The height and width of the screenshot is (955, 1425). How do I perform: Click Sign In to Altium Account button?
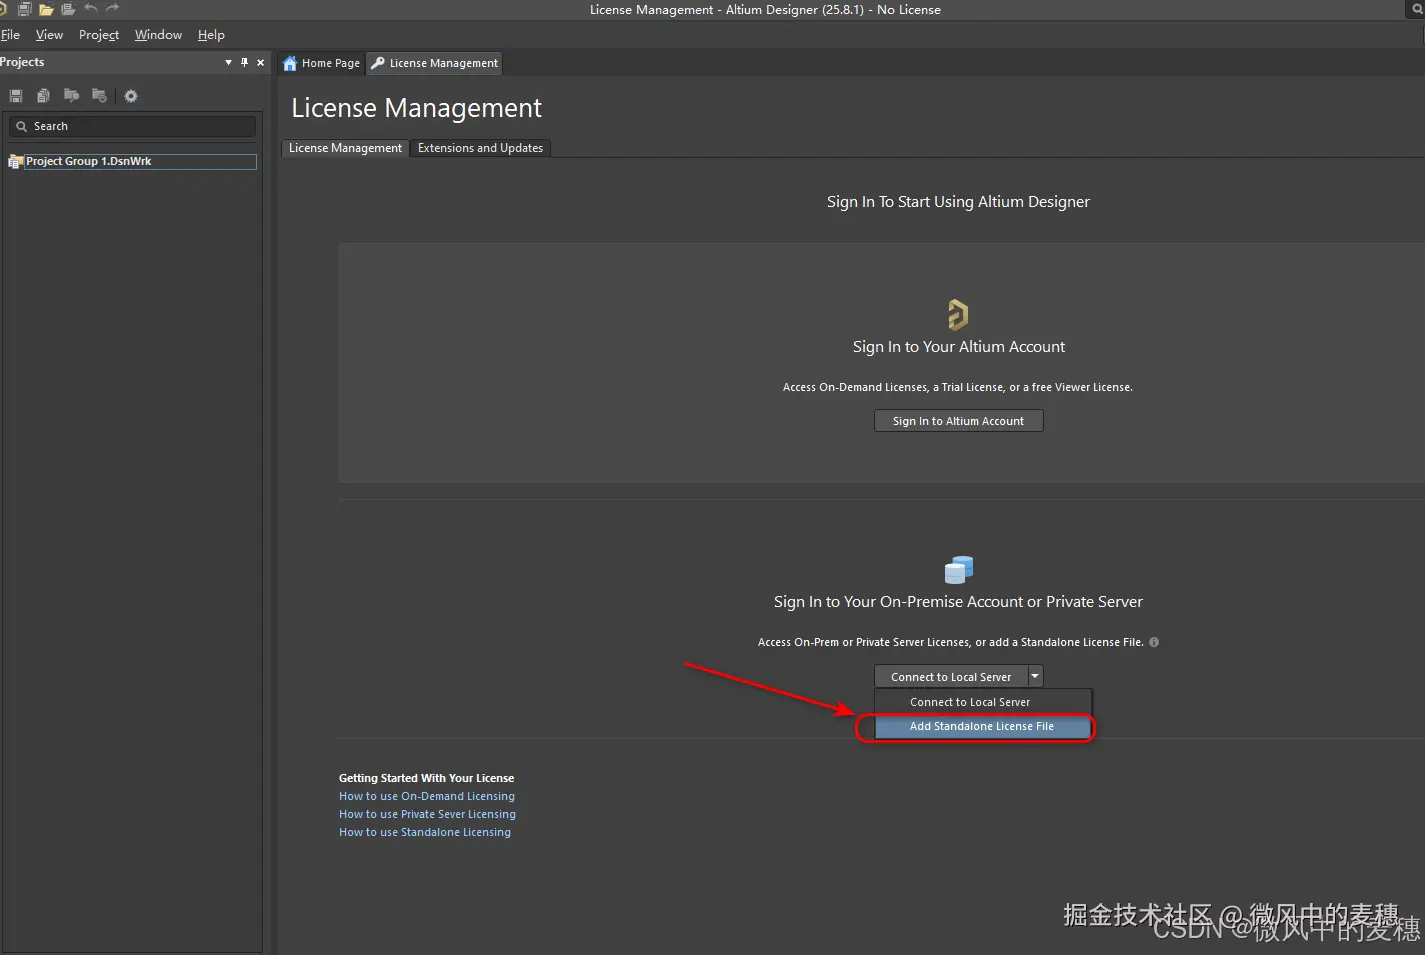point(958,421)
